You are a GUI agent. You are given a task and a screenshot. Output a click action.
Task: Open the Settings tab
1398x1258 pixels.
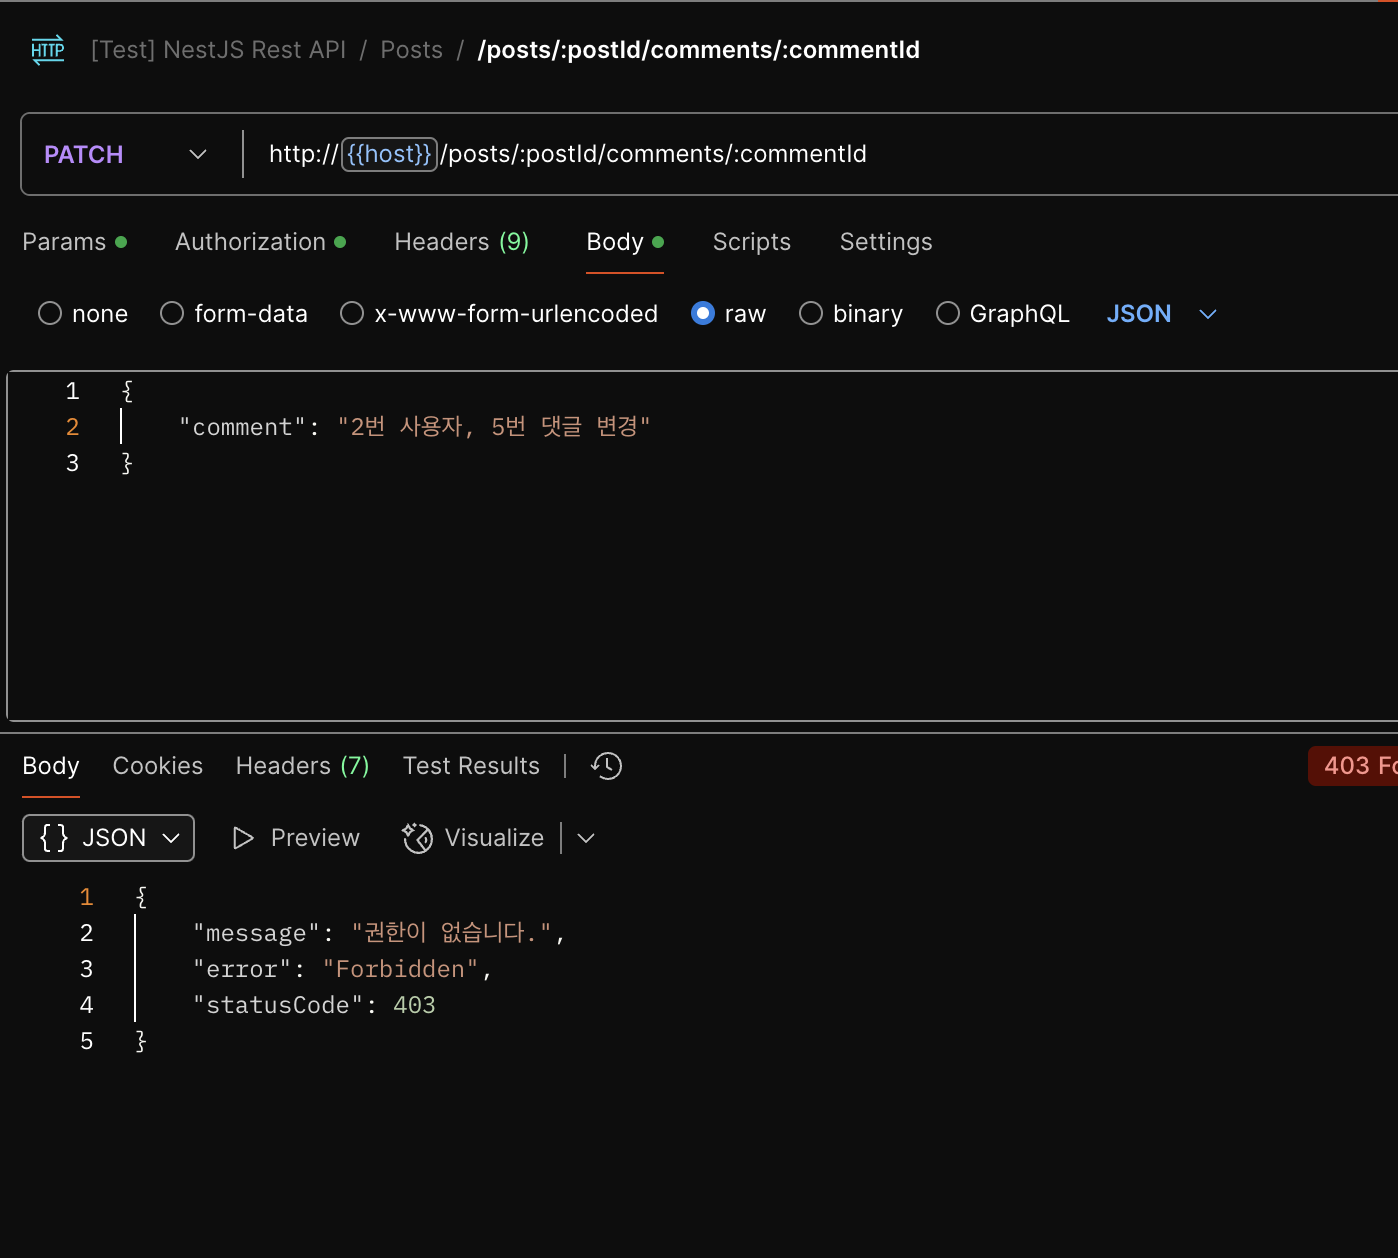point(886,242)
